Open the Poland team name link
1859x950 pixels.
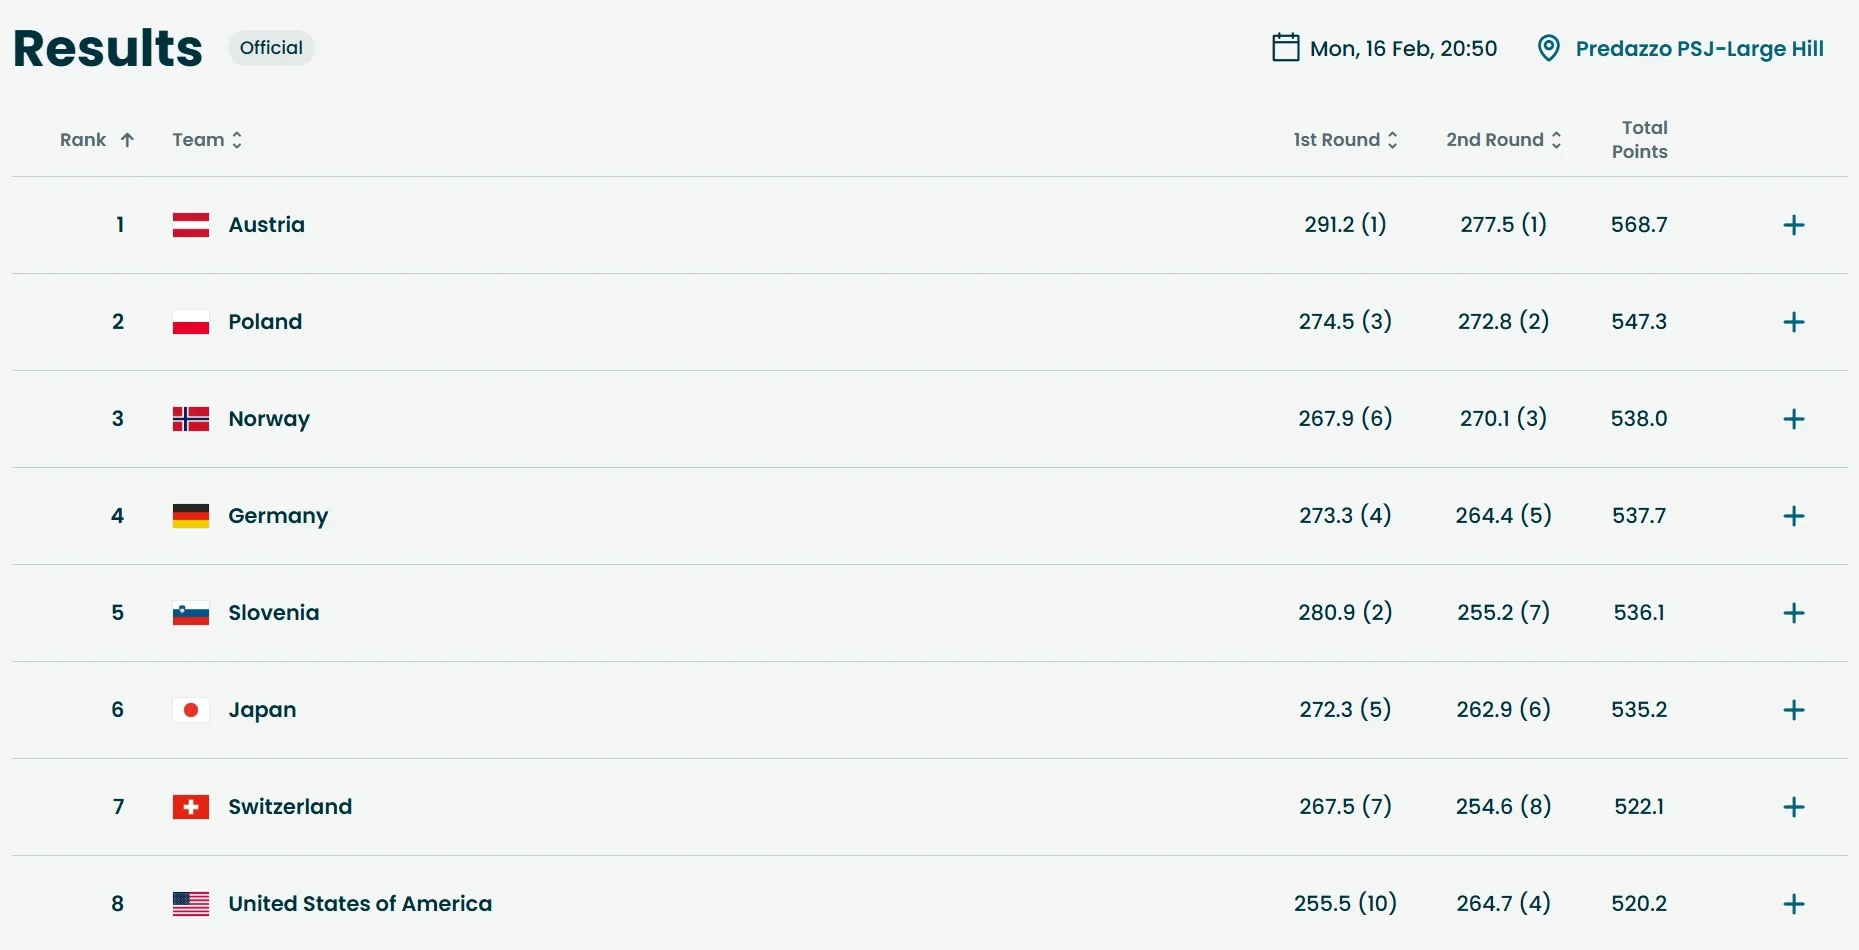(265, 322)
